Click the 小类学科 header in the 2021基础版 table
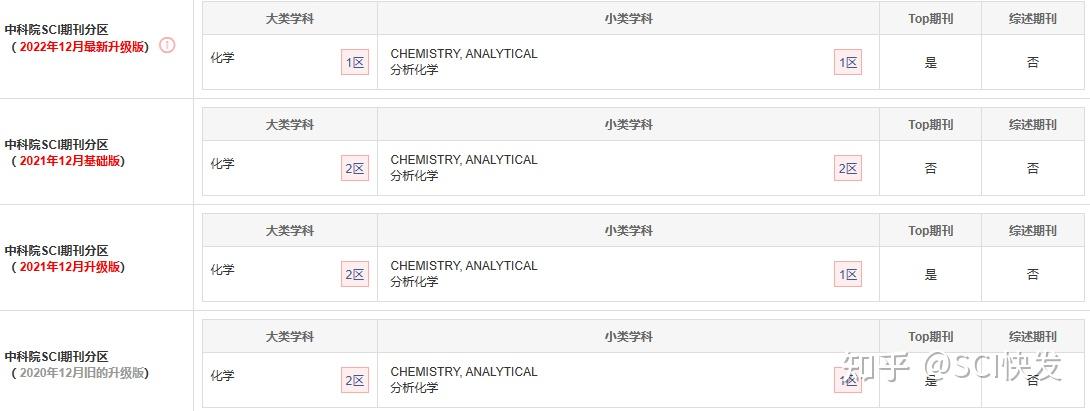Screen dimensions: 1090x411 [x=628, y=125]
